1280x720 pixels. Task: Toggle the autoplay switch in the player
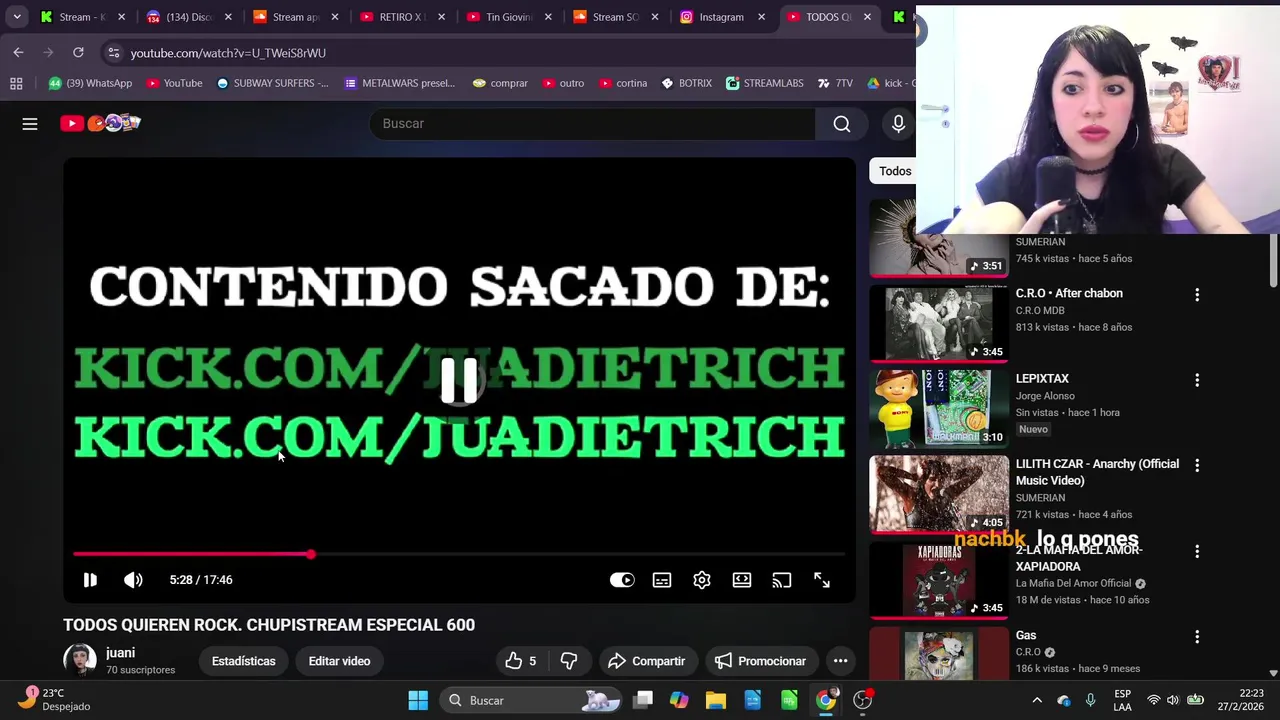point(622,580)
